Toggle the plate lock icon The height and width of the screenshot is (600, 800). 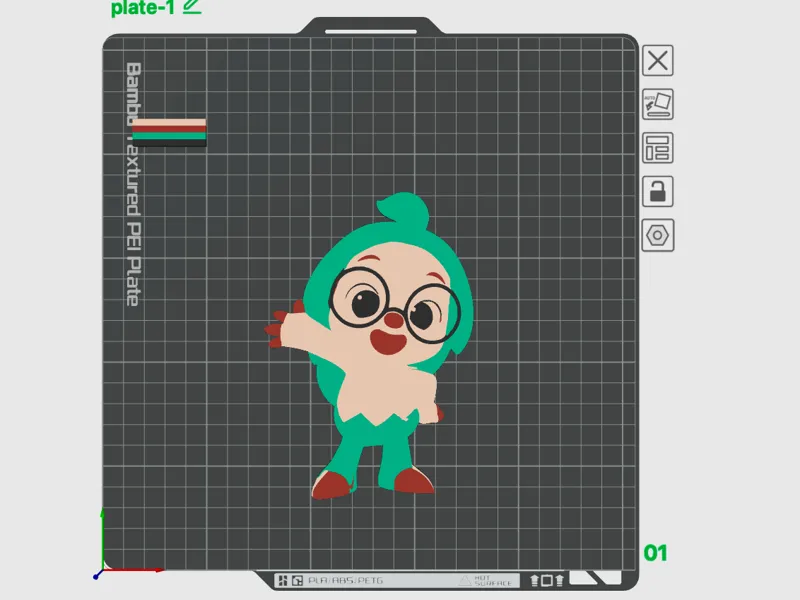click(x=657, y=191)
